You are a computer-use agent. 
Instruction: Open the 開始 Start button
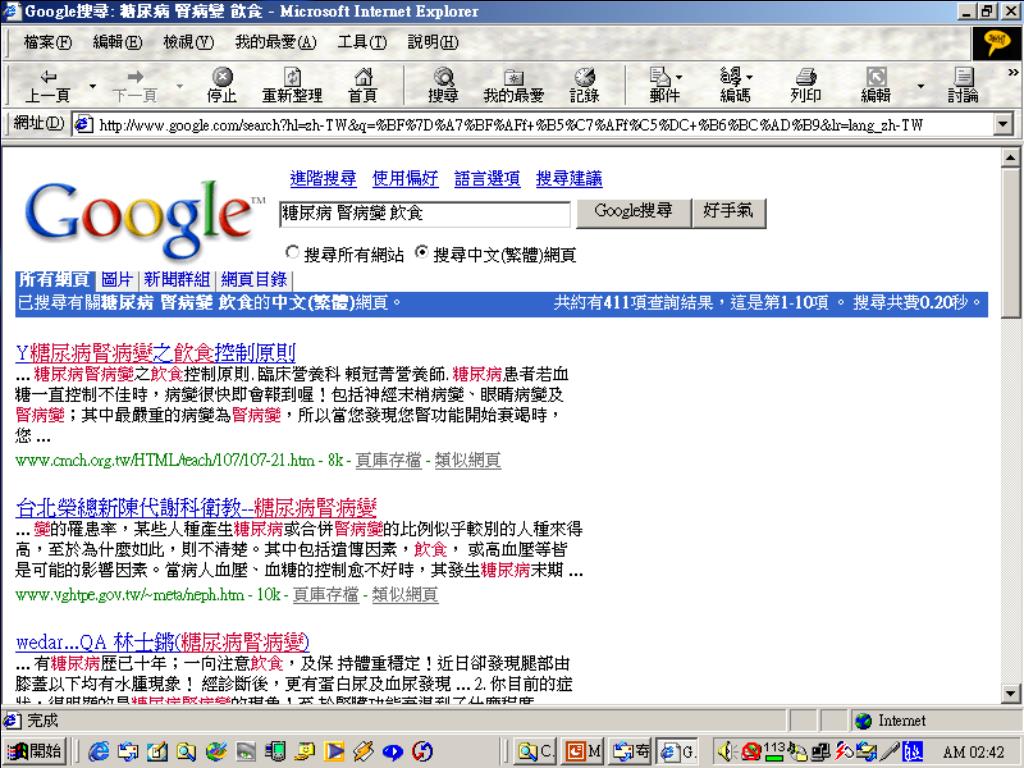(x=36, y=752)
